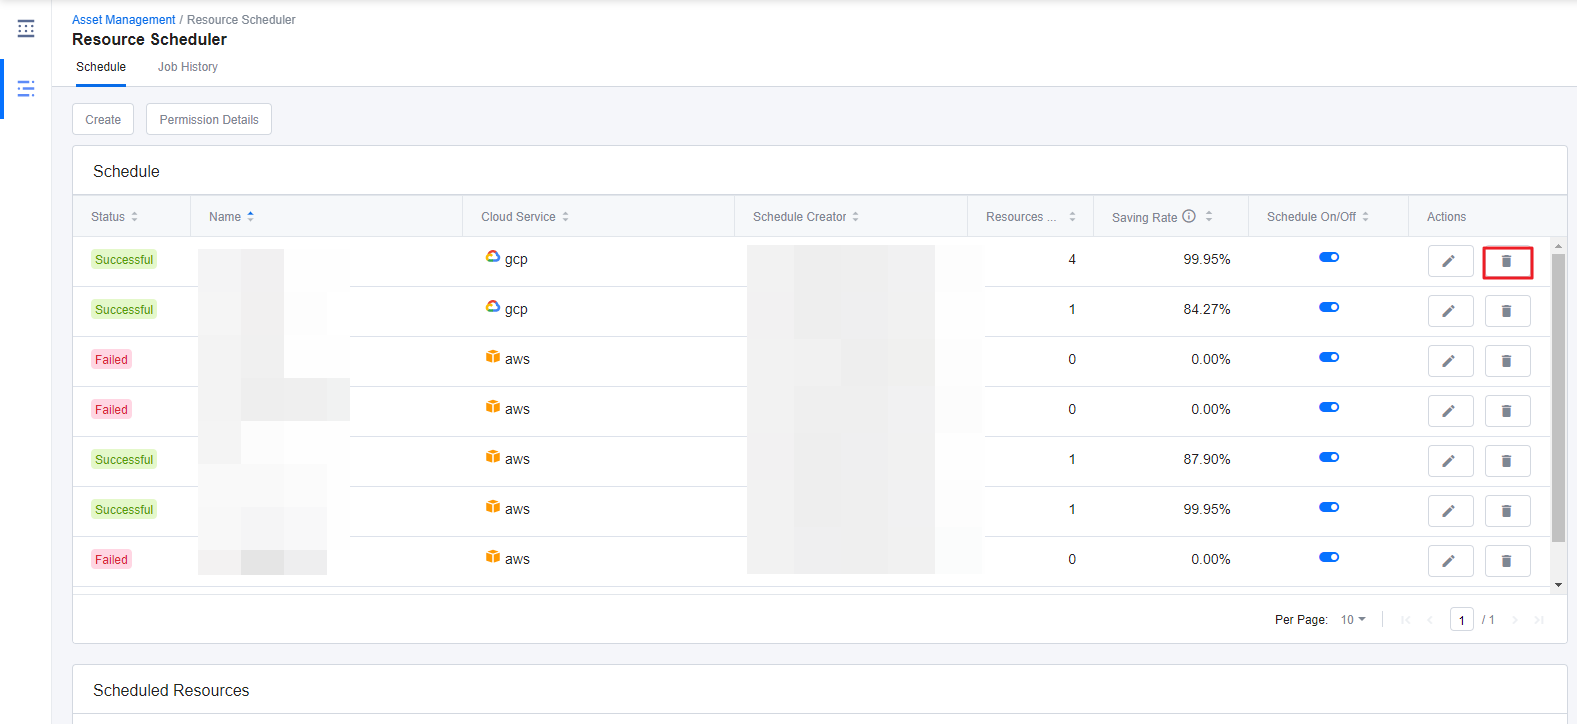
Task: Edit the last aws schedule row
Action: tap(1449, 562)
